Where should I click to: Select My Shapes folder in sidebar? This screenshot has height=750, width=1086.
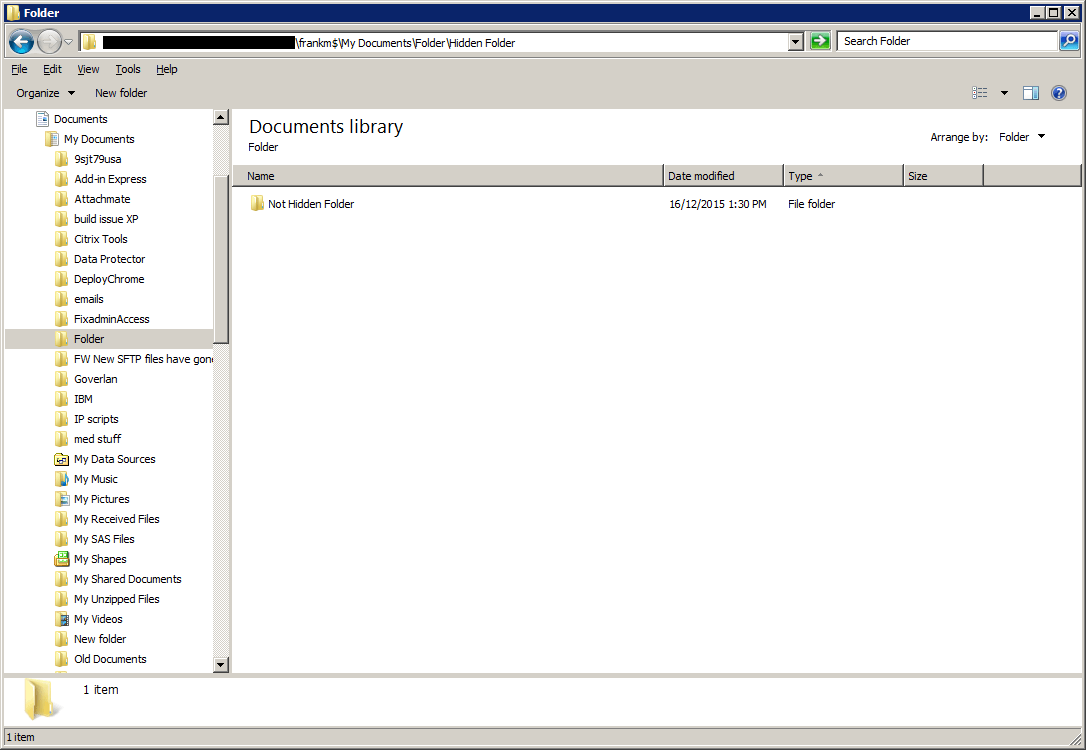[x=100, y=559]
